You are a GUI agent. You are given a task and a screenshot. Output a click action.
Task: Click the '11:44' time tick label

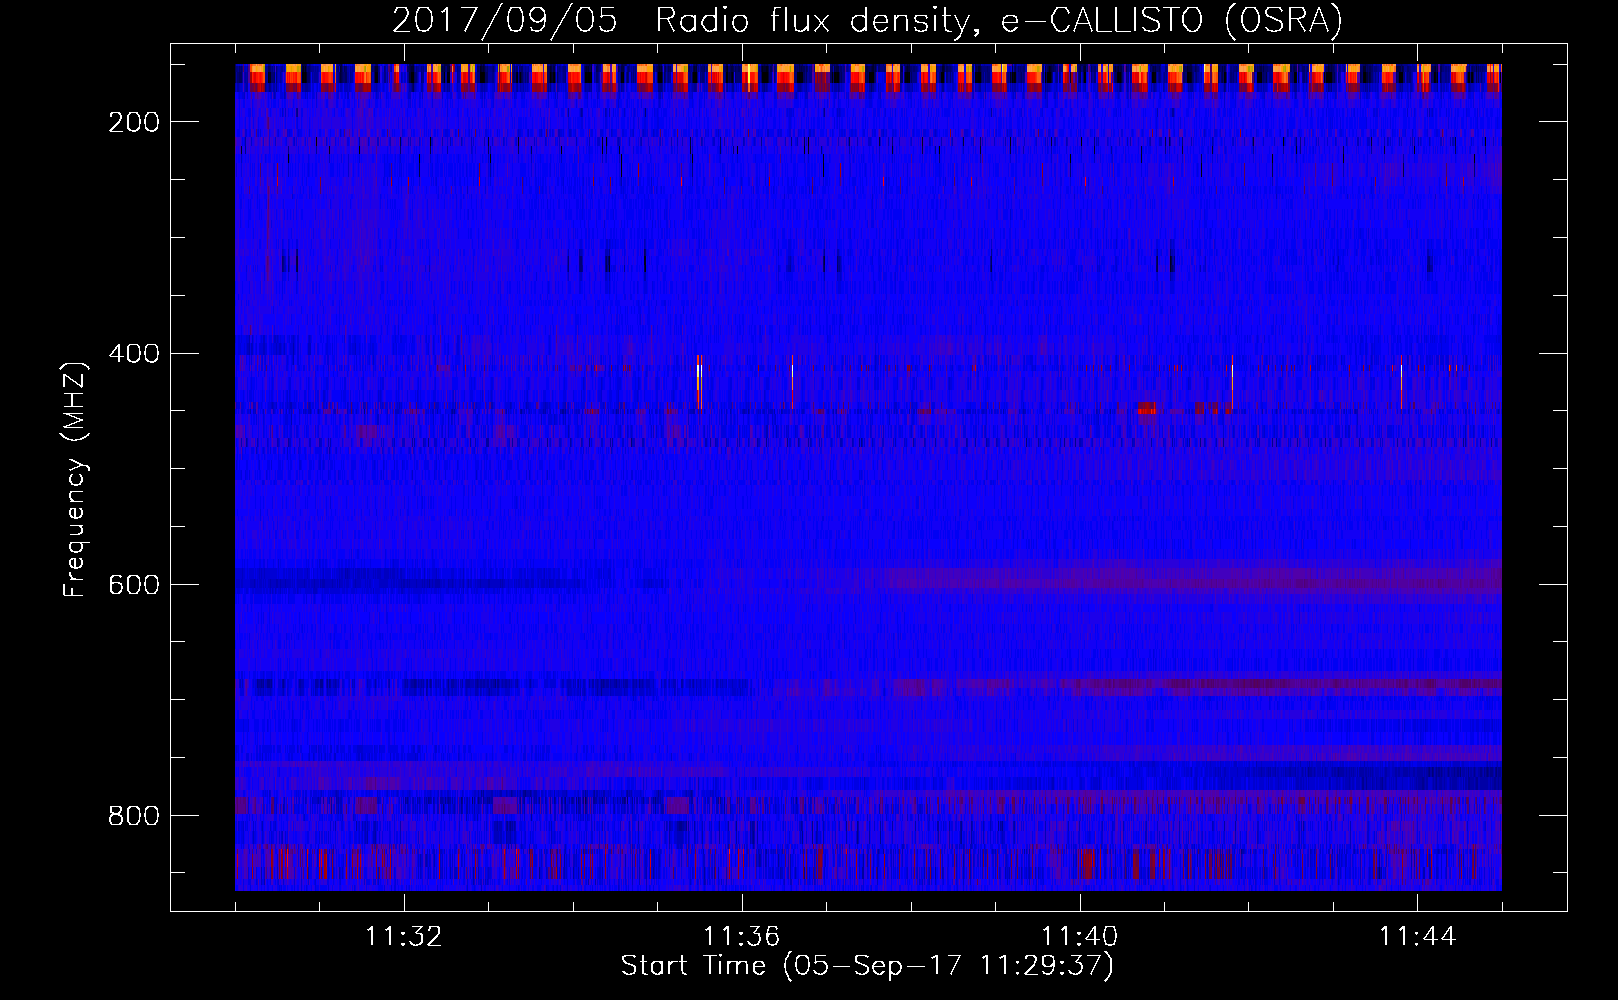coord(1417,937)
